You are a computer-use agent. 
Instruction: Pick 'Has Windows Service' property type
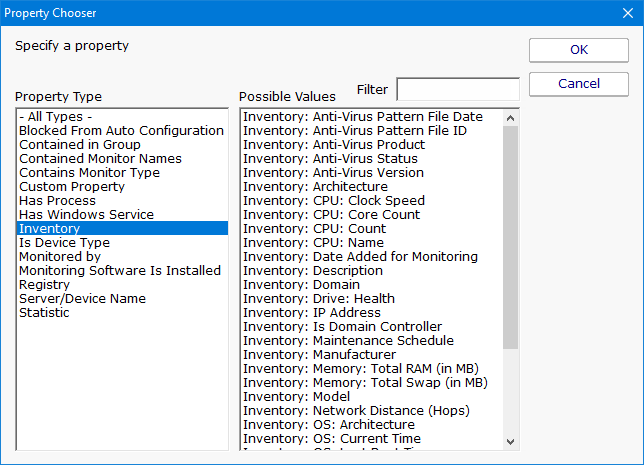[86, 215]
